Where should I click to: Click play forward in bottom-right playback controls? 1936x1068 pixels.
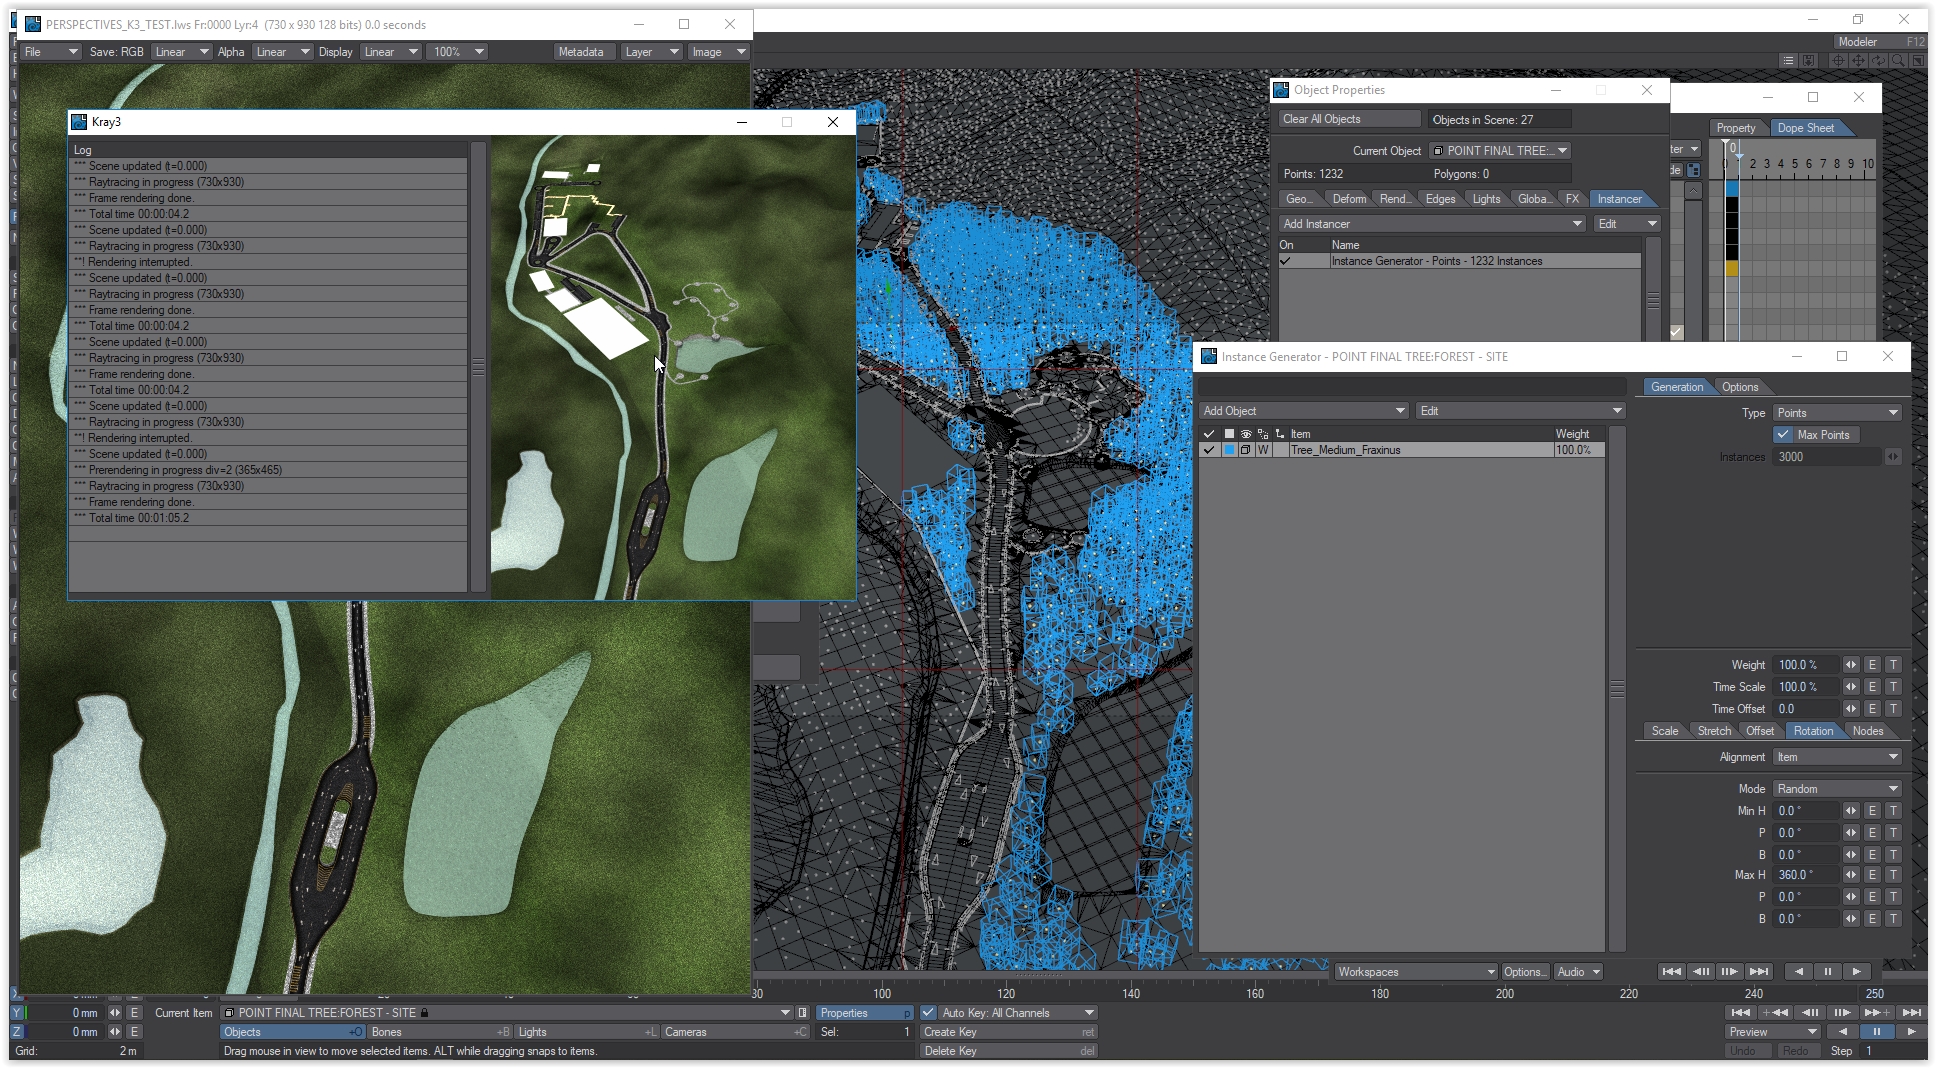click(x=1911, y=1032)
